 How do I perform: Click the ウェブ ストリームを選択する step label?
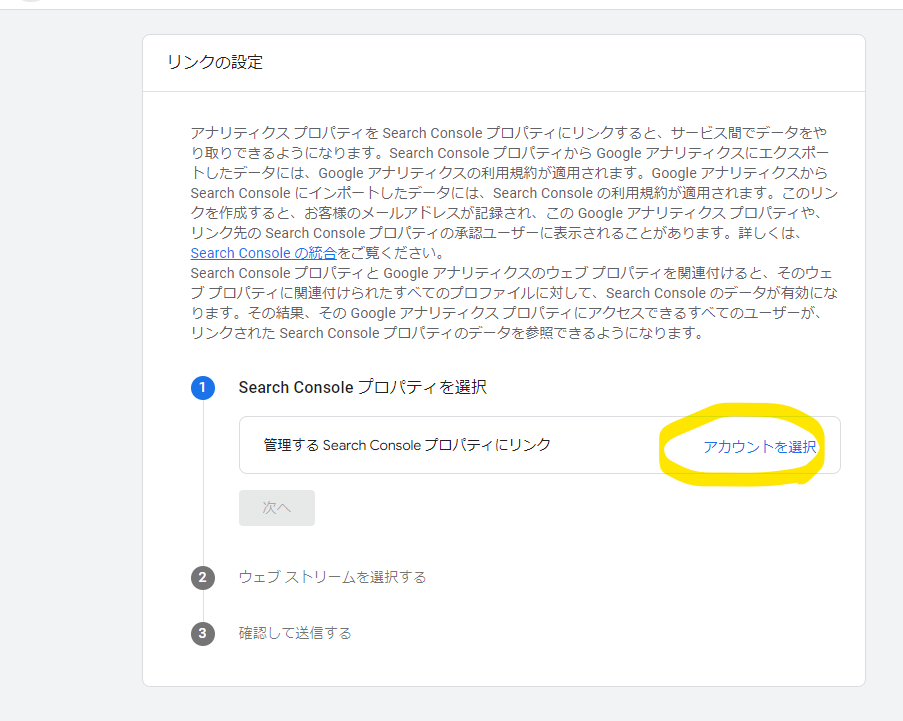(x=332, y=577)
